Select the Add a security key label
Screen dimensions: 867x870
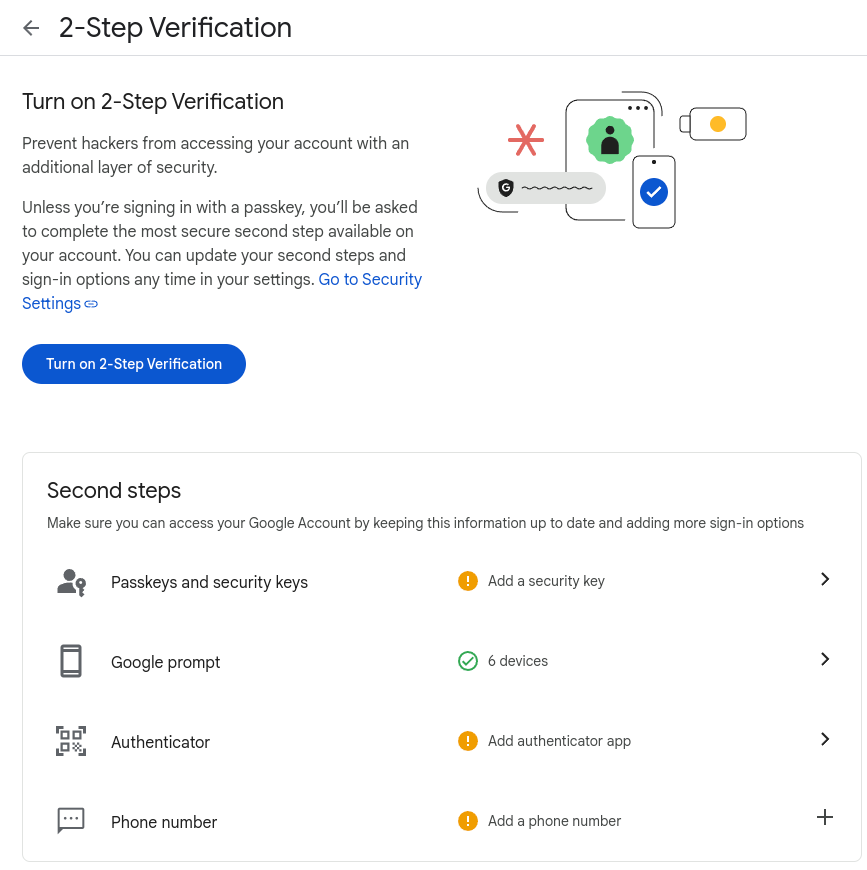(546, 581)
